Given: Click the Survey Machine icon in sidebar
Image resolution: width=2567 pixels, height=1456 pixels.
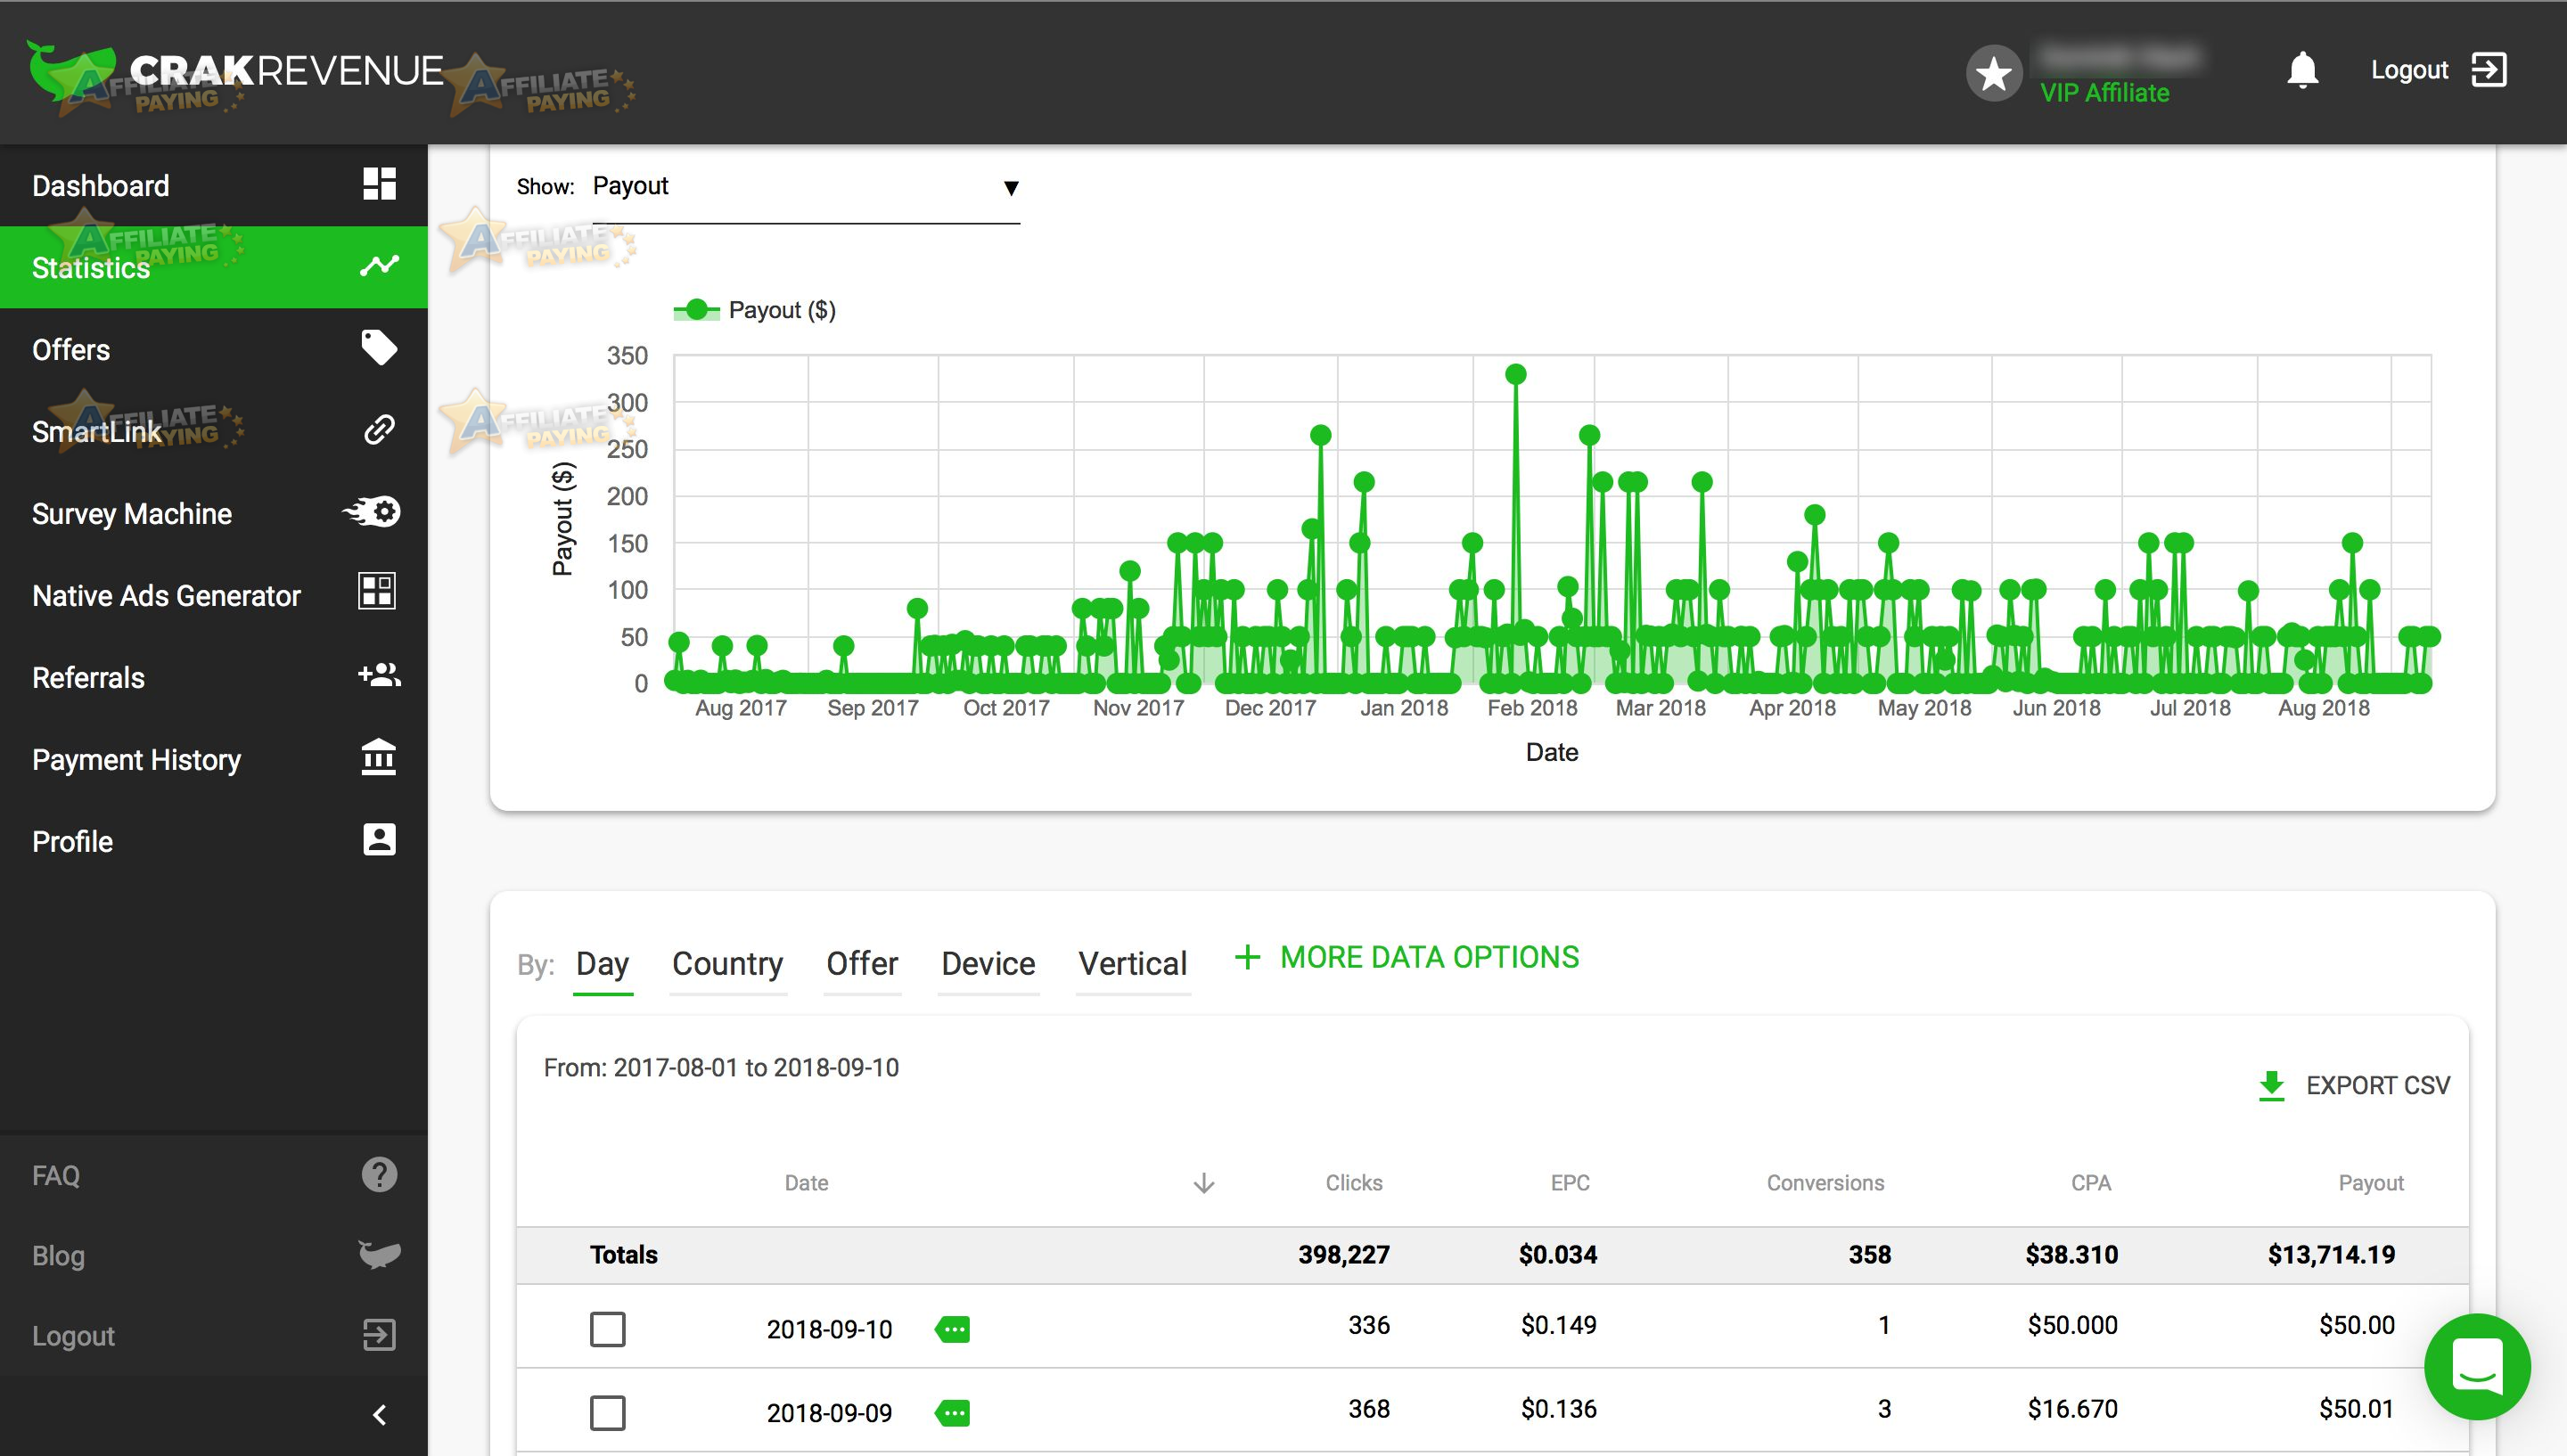Looking at the screenshot, I should [x=372, y=512].
